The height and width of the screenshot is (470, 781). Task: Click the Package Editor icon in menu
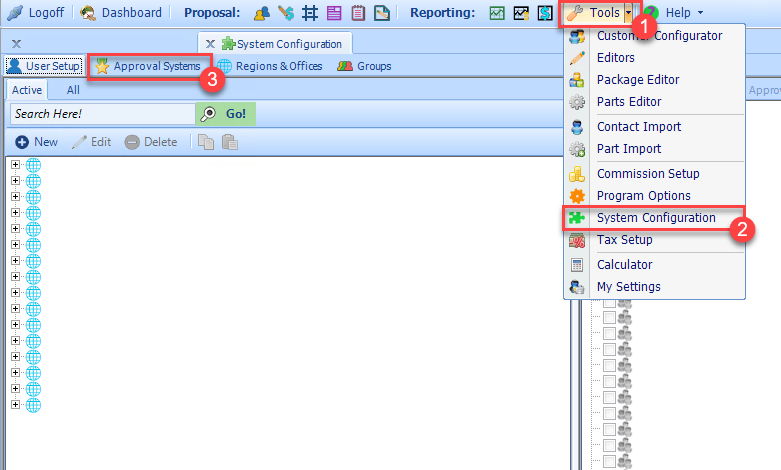(577, 80)
